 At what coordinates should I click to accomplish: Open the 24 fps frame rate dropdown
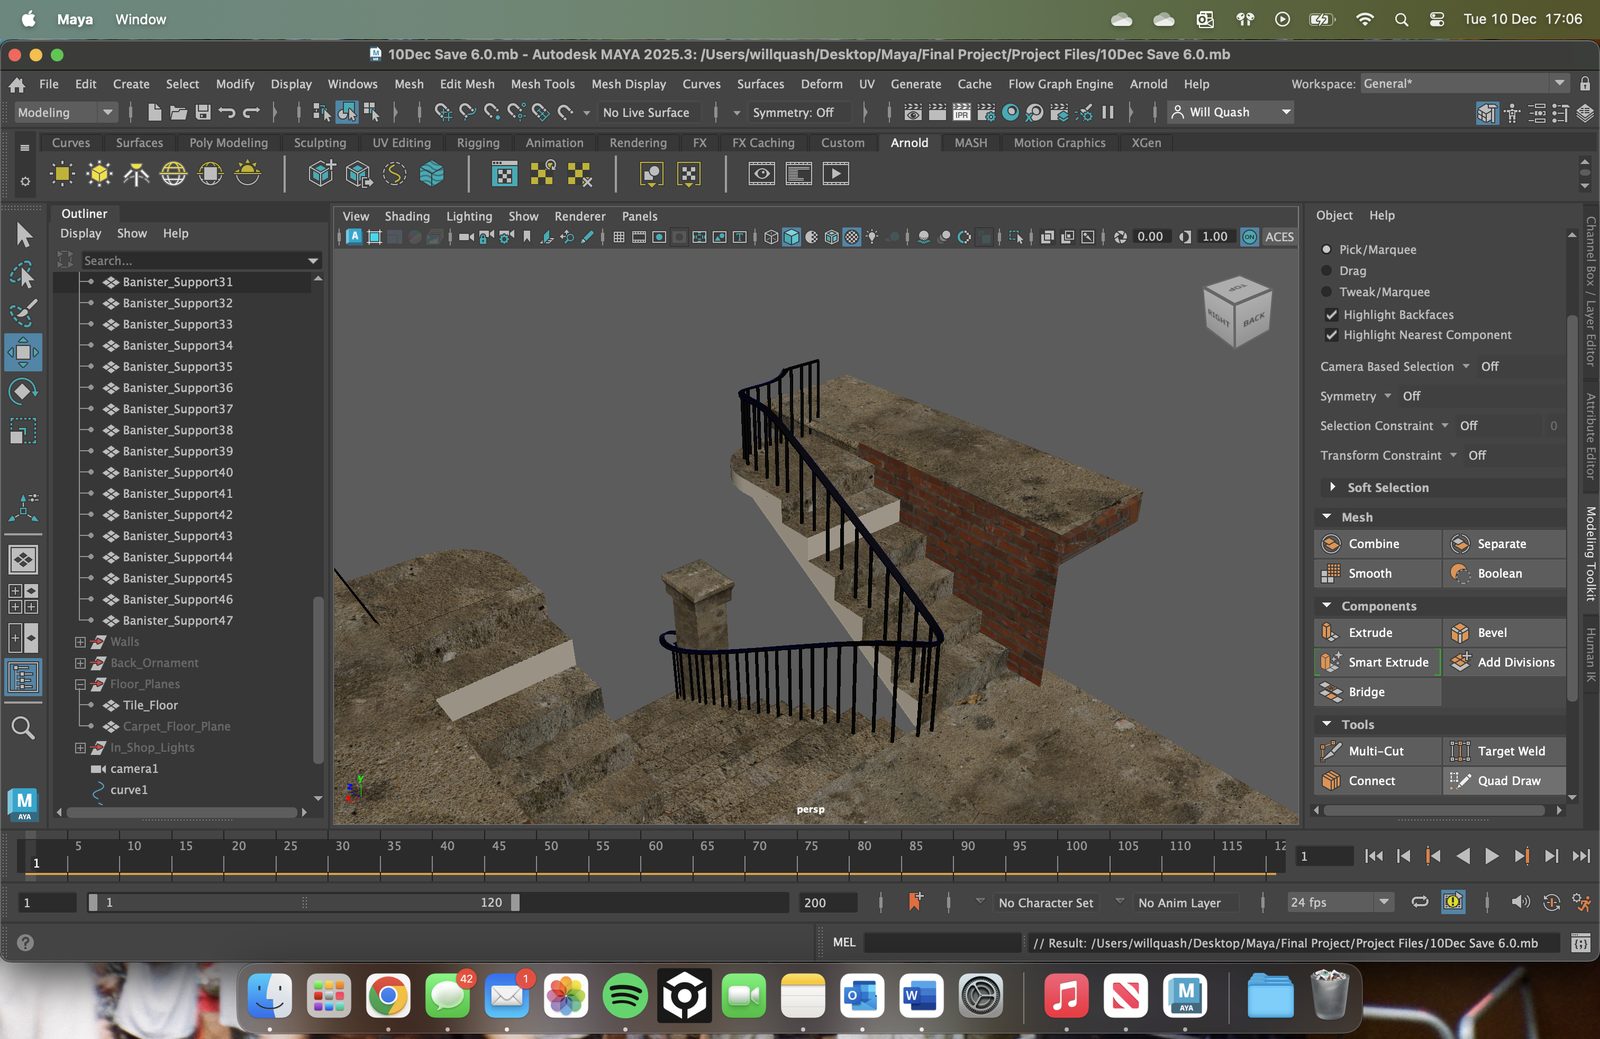(1339, 902)
